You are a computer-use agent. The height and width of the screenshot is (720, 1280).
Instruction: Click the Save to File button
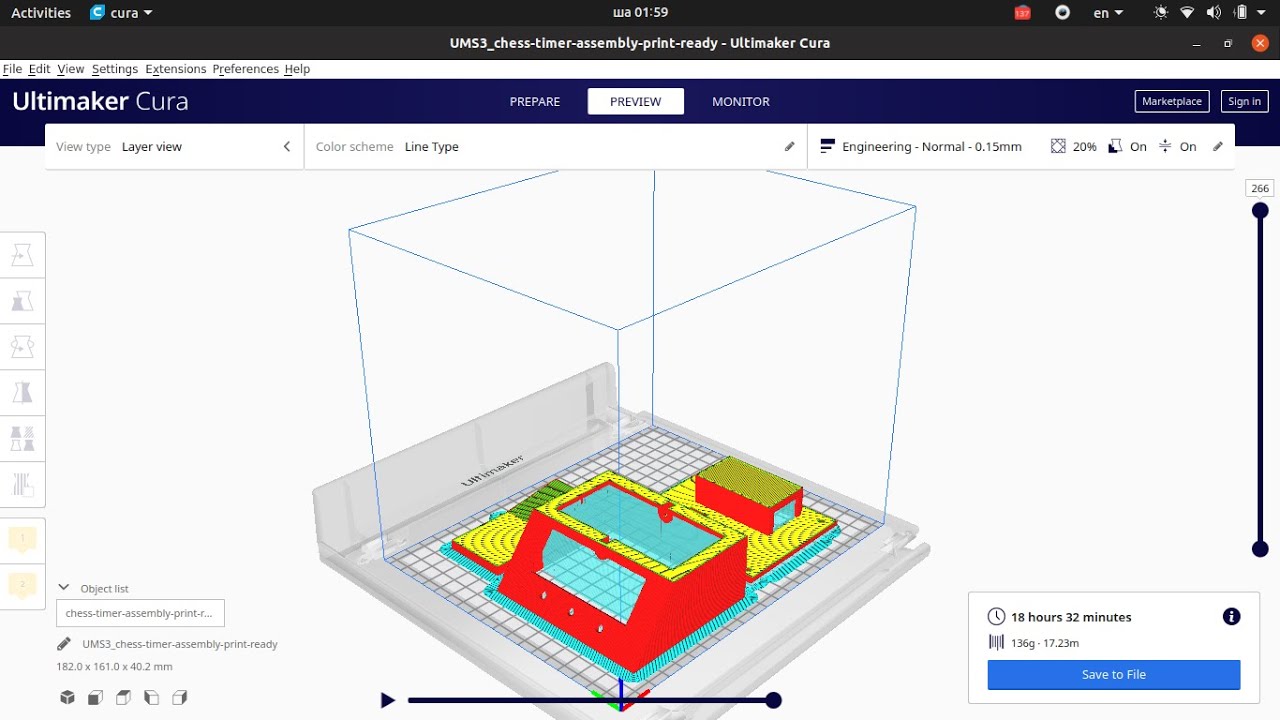click(1114, 675)
